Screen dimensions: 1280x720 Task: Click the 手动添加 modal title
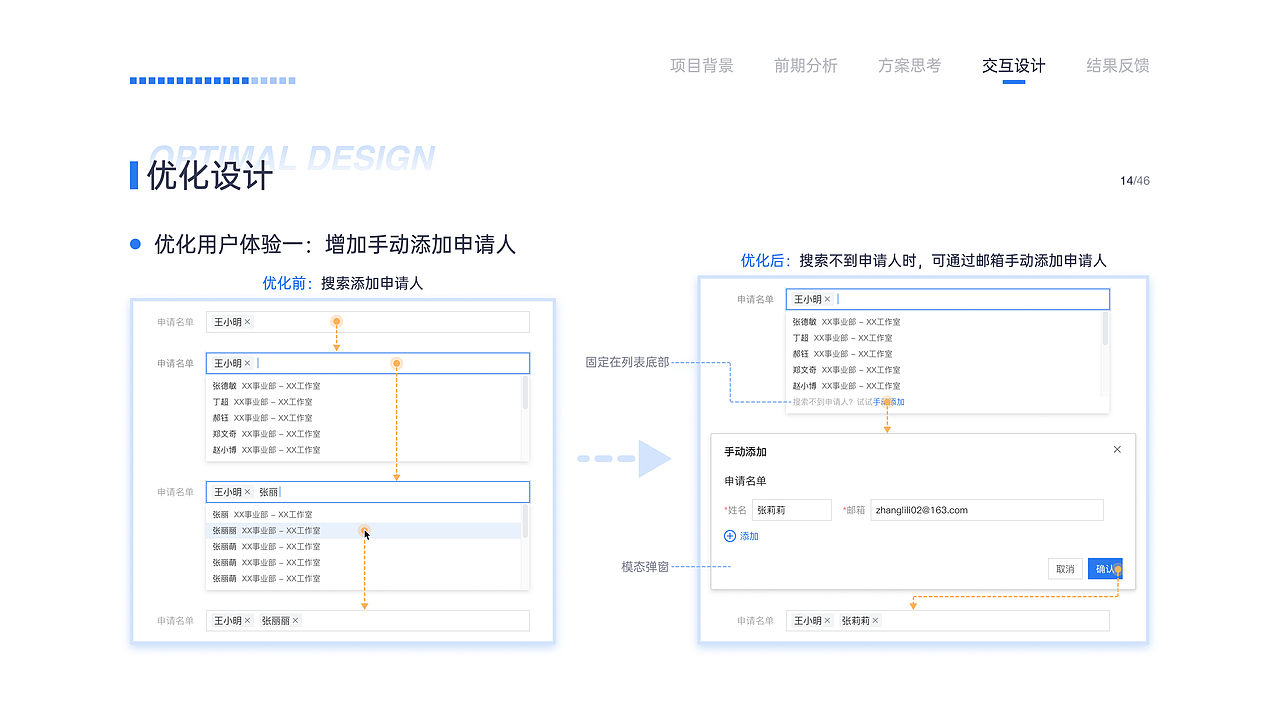[745, 452]
